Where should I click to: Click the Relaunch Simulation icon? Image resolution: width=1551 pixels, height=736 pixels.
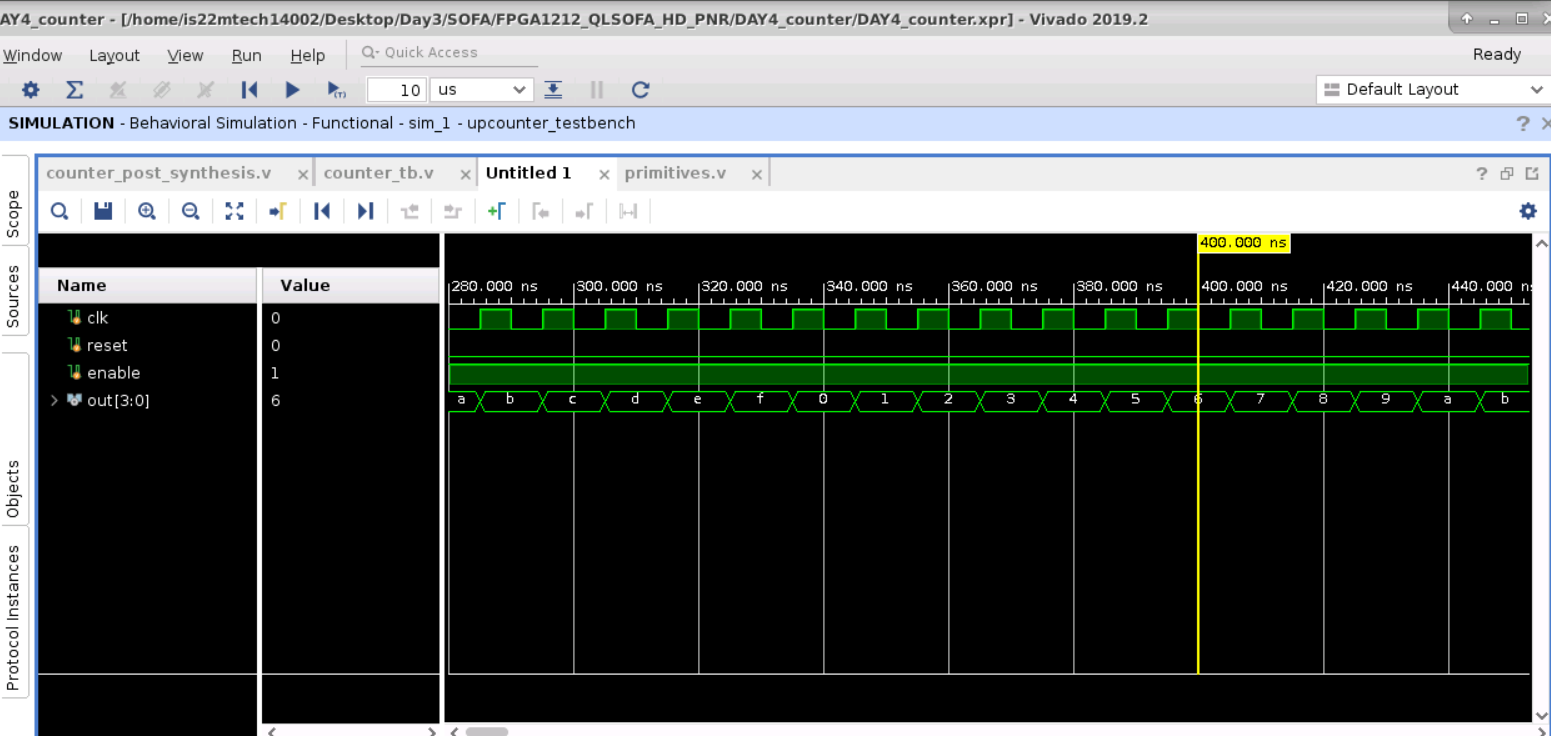coord(640,89)
